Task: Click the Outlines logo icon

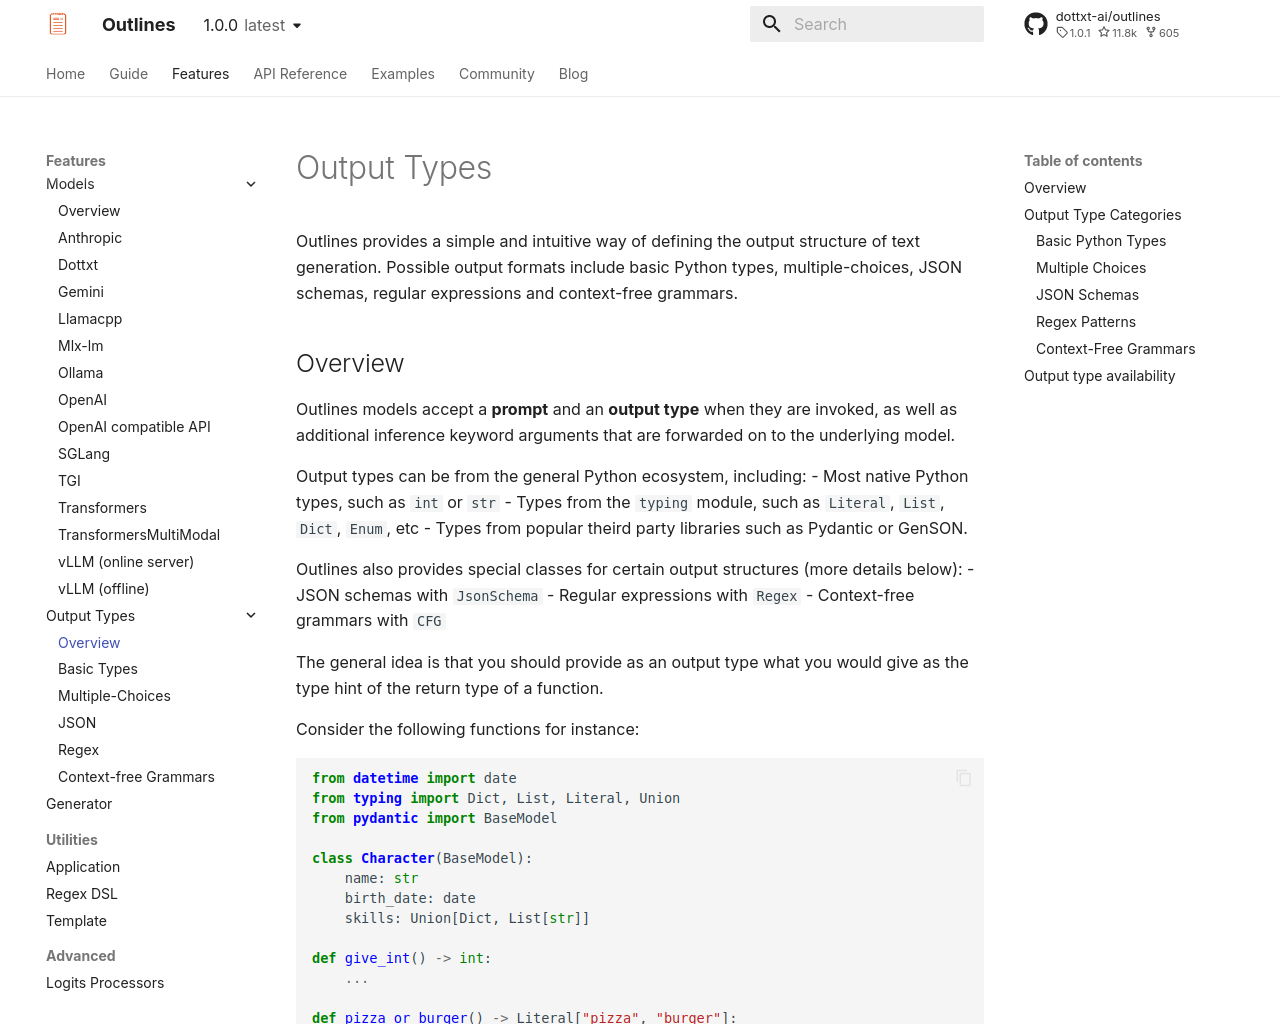Action: click(58, 24)
